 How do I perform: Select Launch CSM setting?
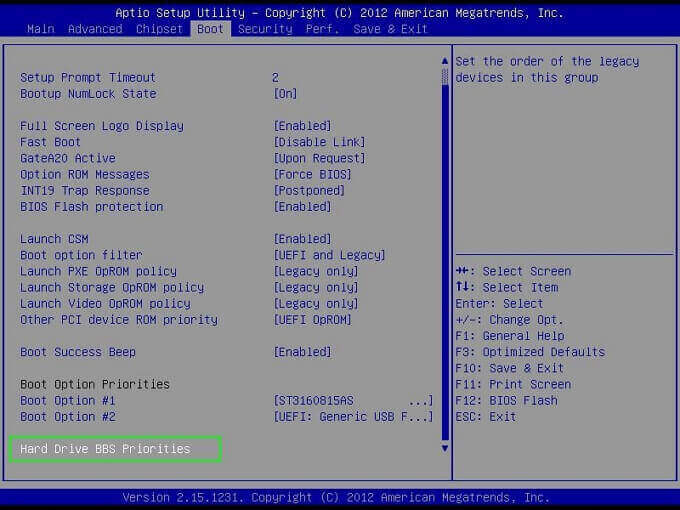[x=55, y=239]
